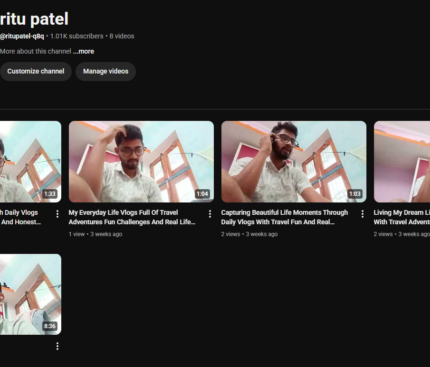This screenshot has height=367, width=430.
Task: Click the '1.01K subscribers' count text
Action: 77,36
